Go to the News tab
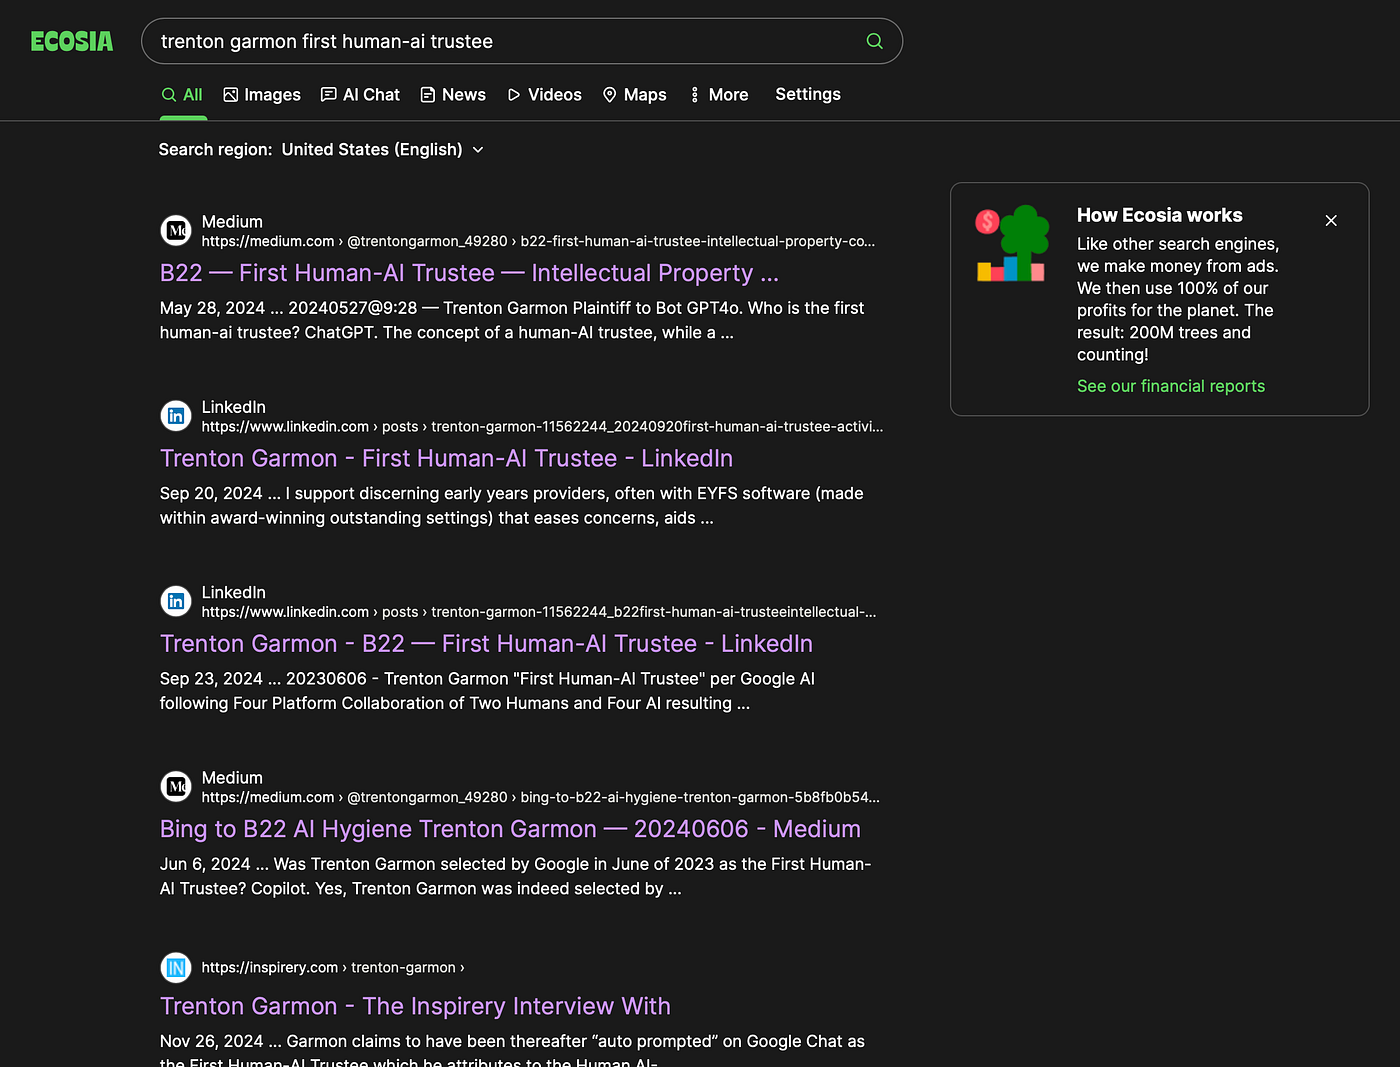The width and height of the screenshot is (1400, 1067). (453, 95)
